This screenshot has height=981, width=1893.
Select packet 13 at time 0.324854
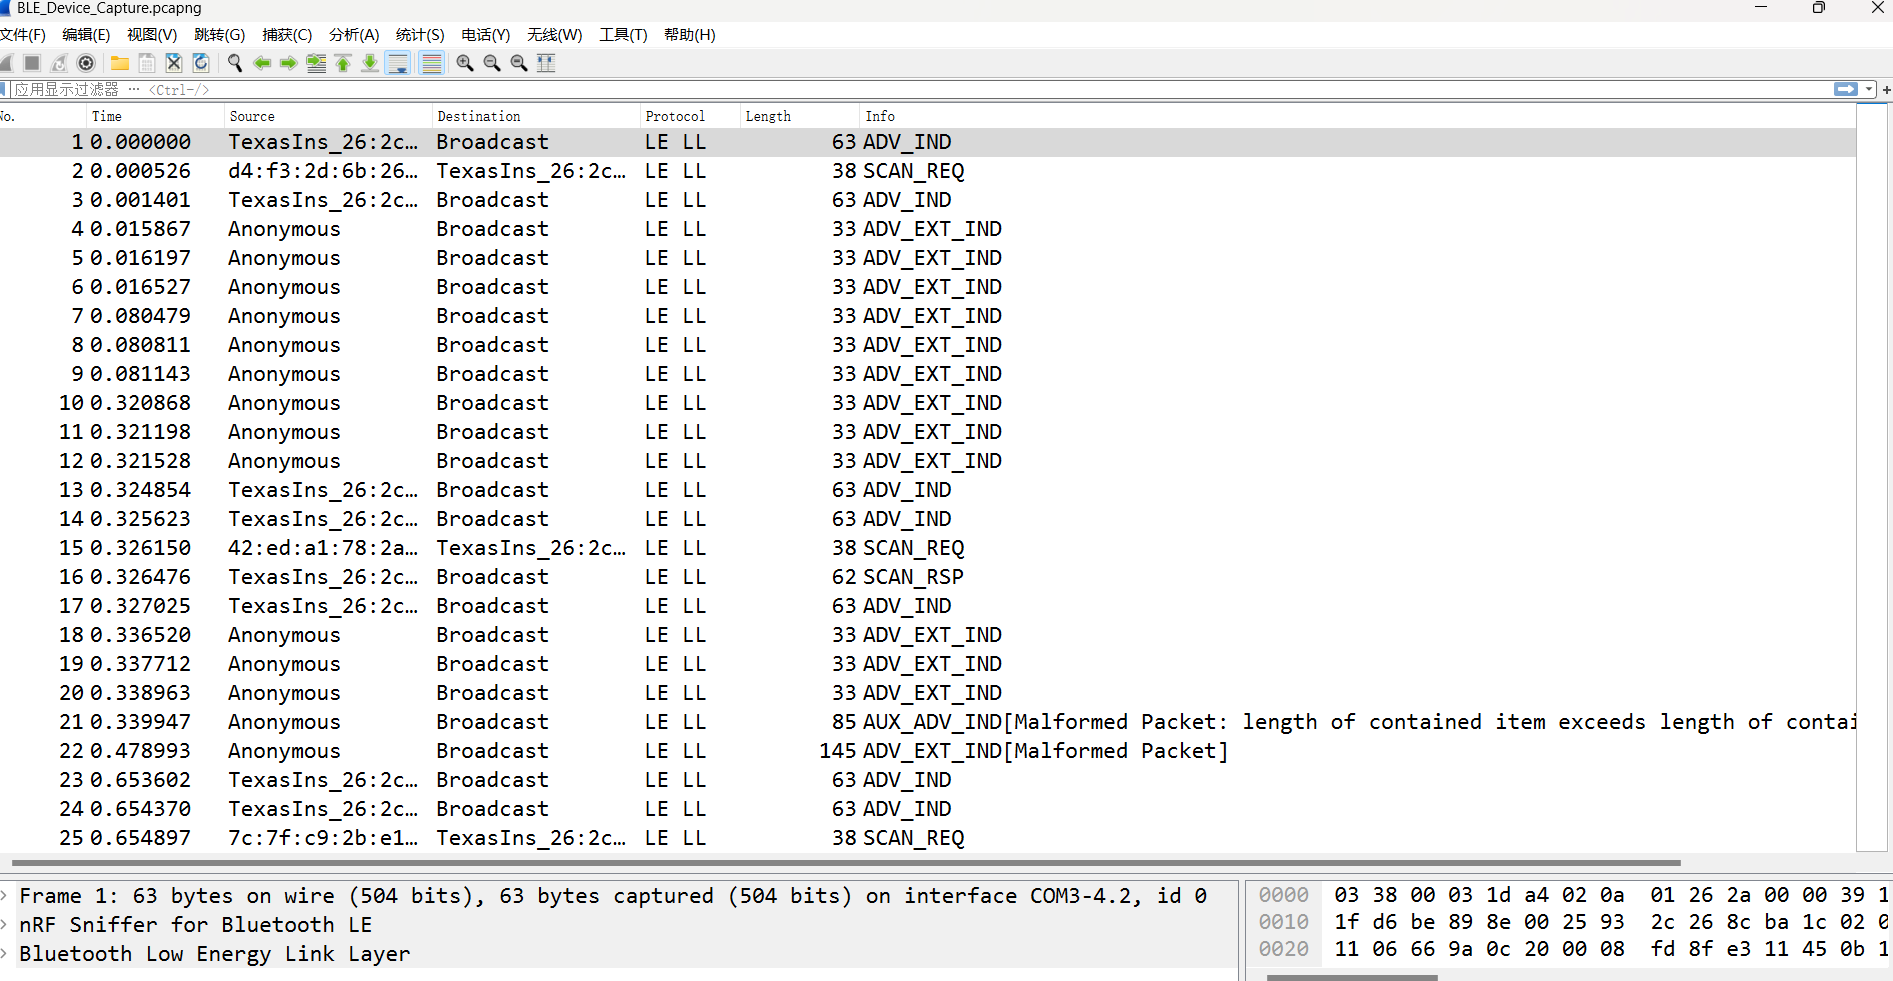tap(928, 490)
